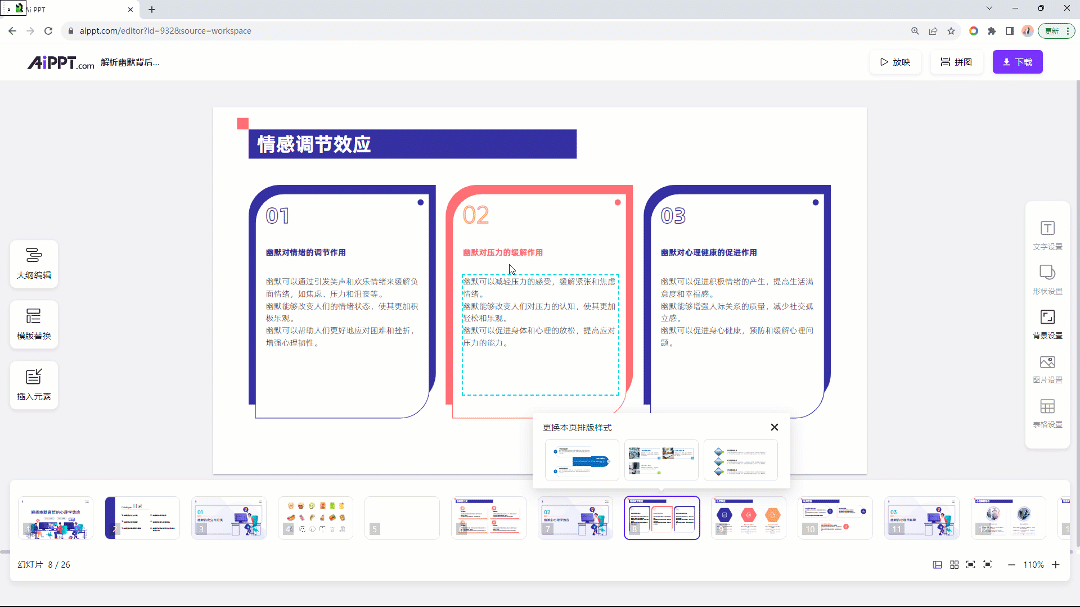Open the 大纲编辑 outline editing panel
1080x607 pixels.
(x=33, y=263)
